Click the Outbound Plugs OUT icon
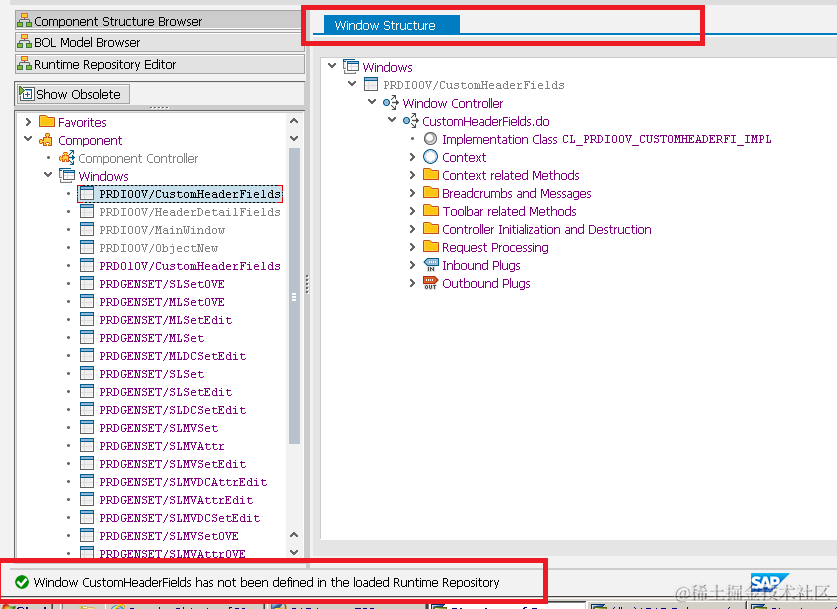 (431, 283)
